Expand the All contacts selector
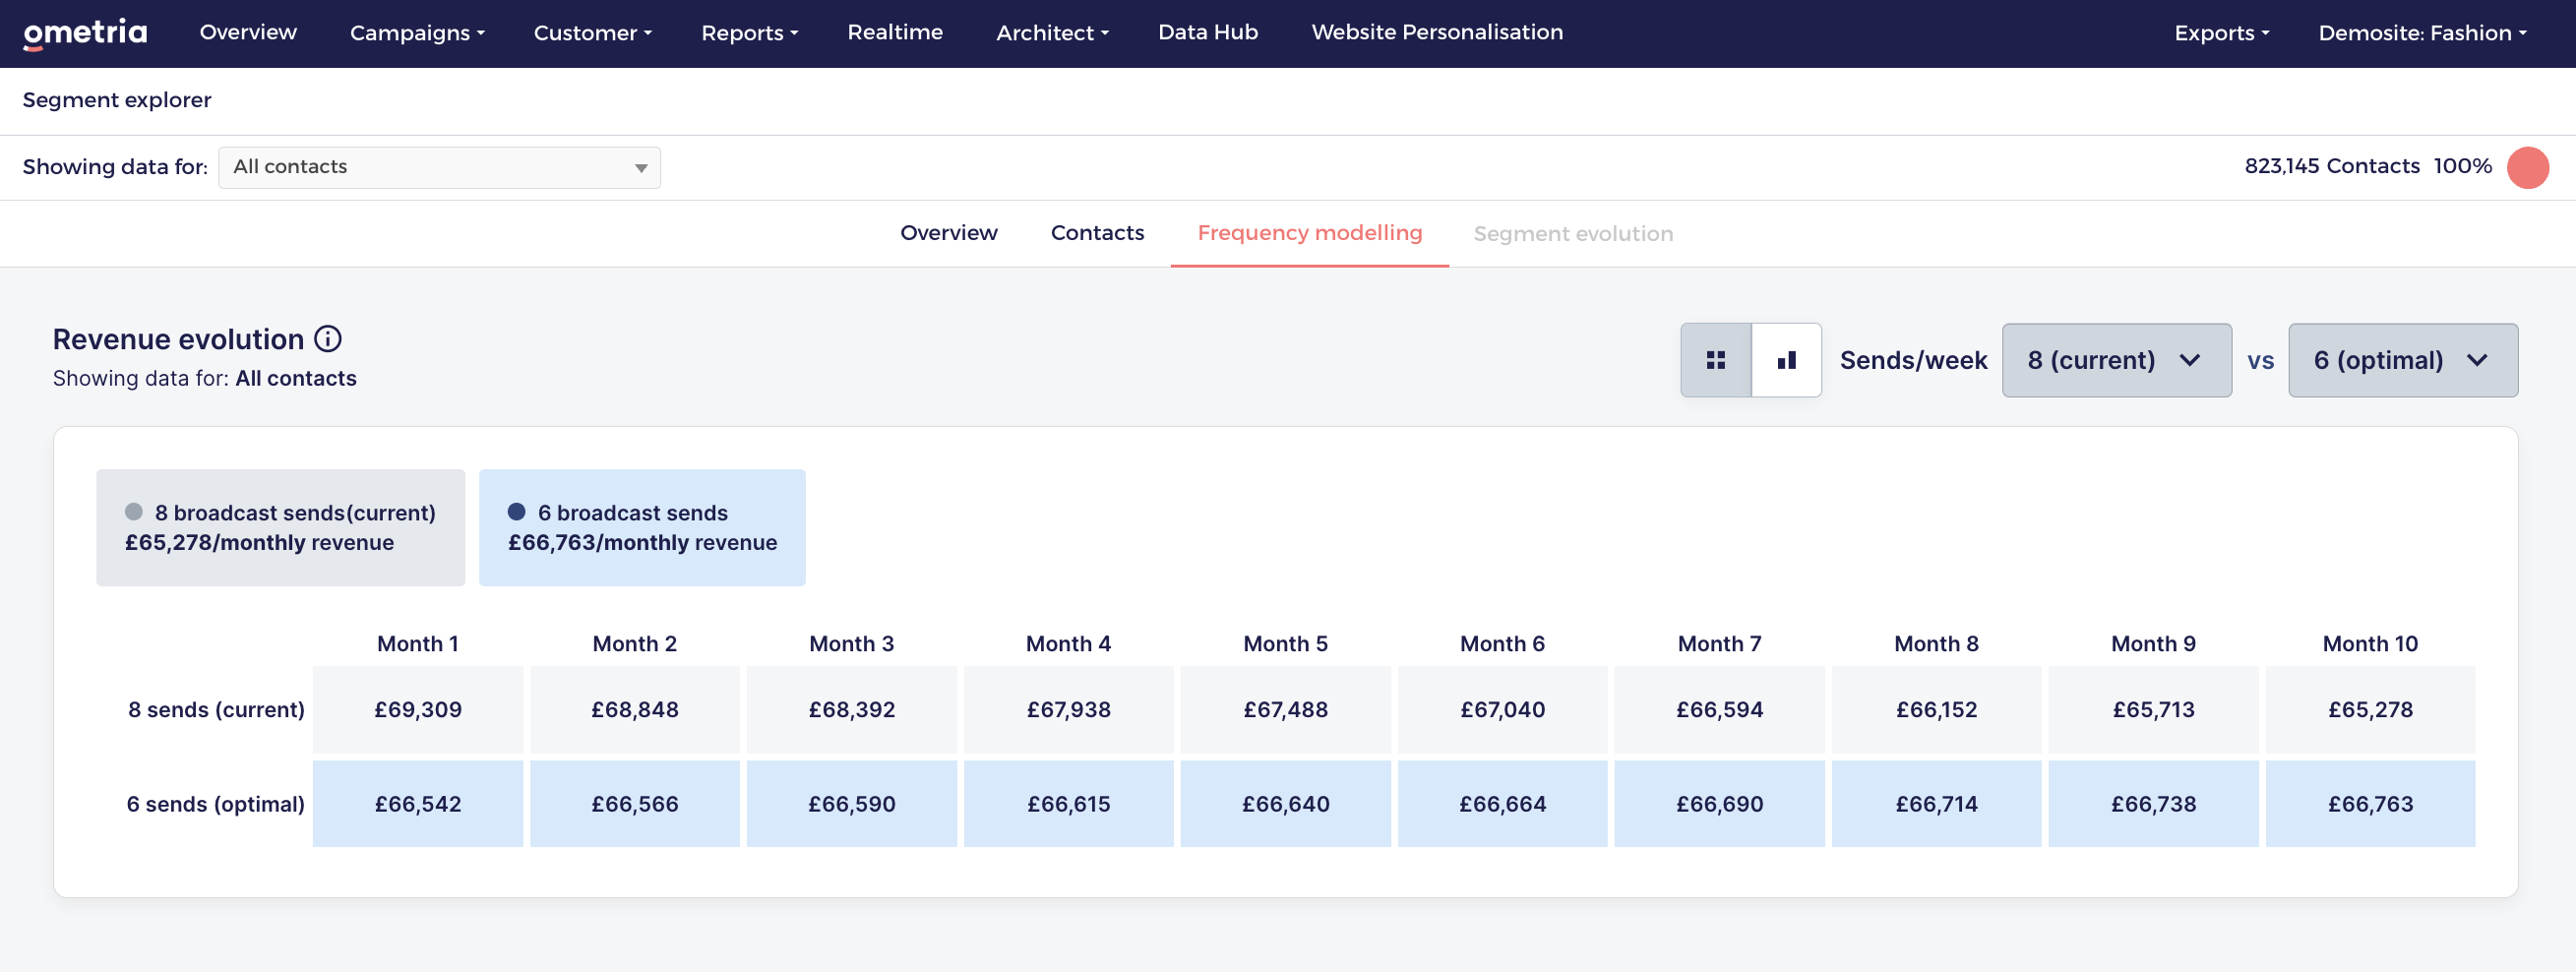The height and width of the screenshot is (972, 2576). pyautogui.click(x=439, y=167)
